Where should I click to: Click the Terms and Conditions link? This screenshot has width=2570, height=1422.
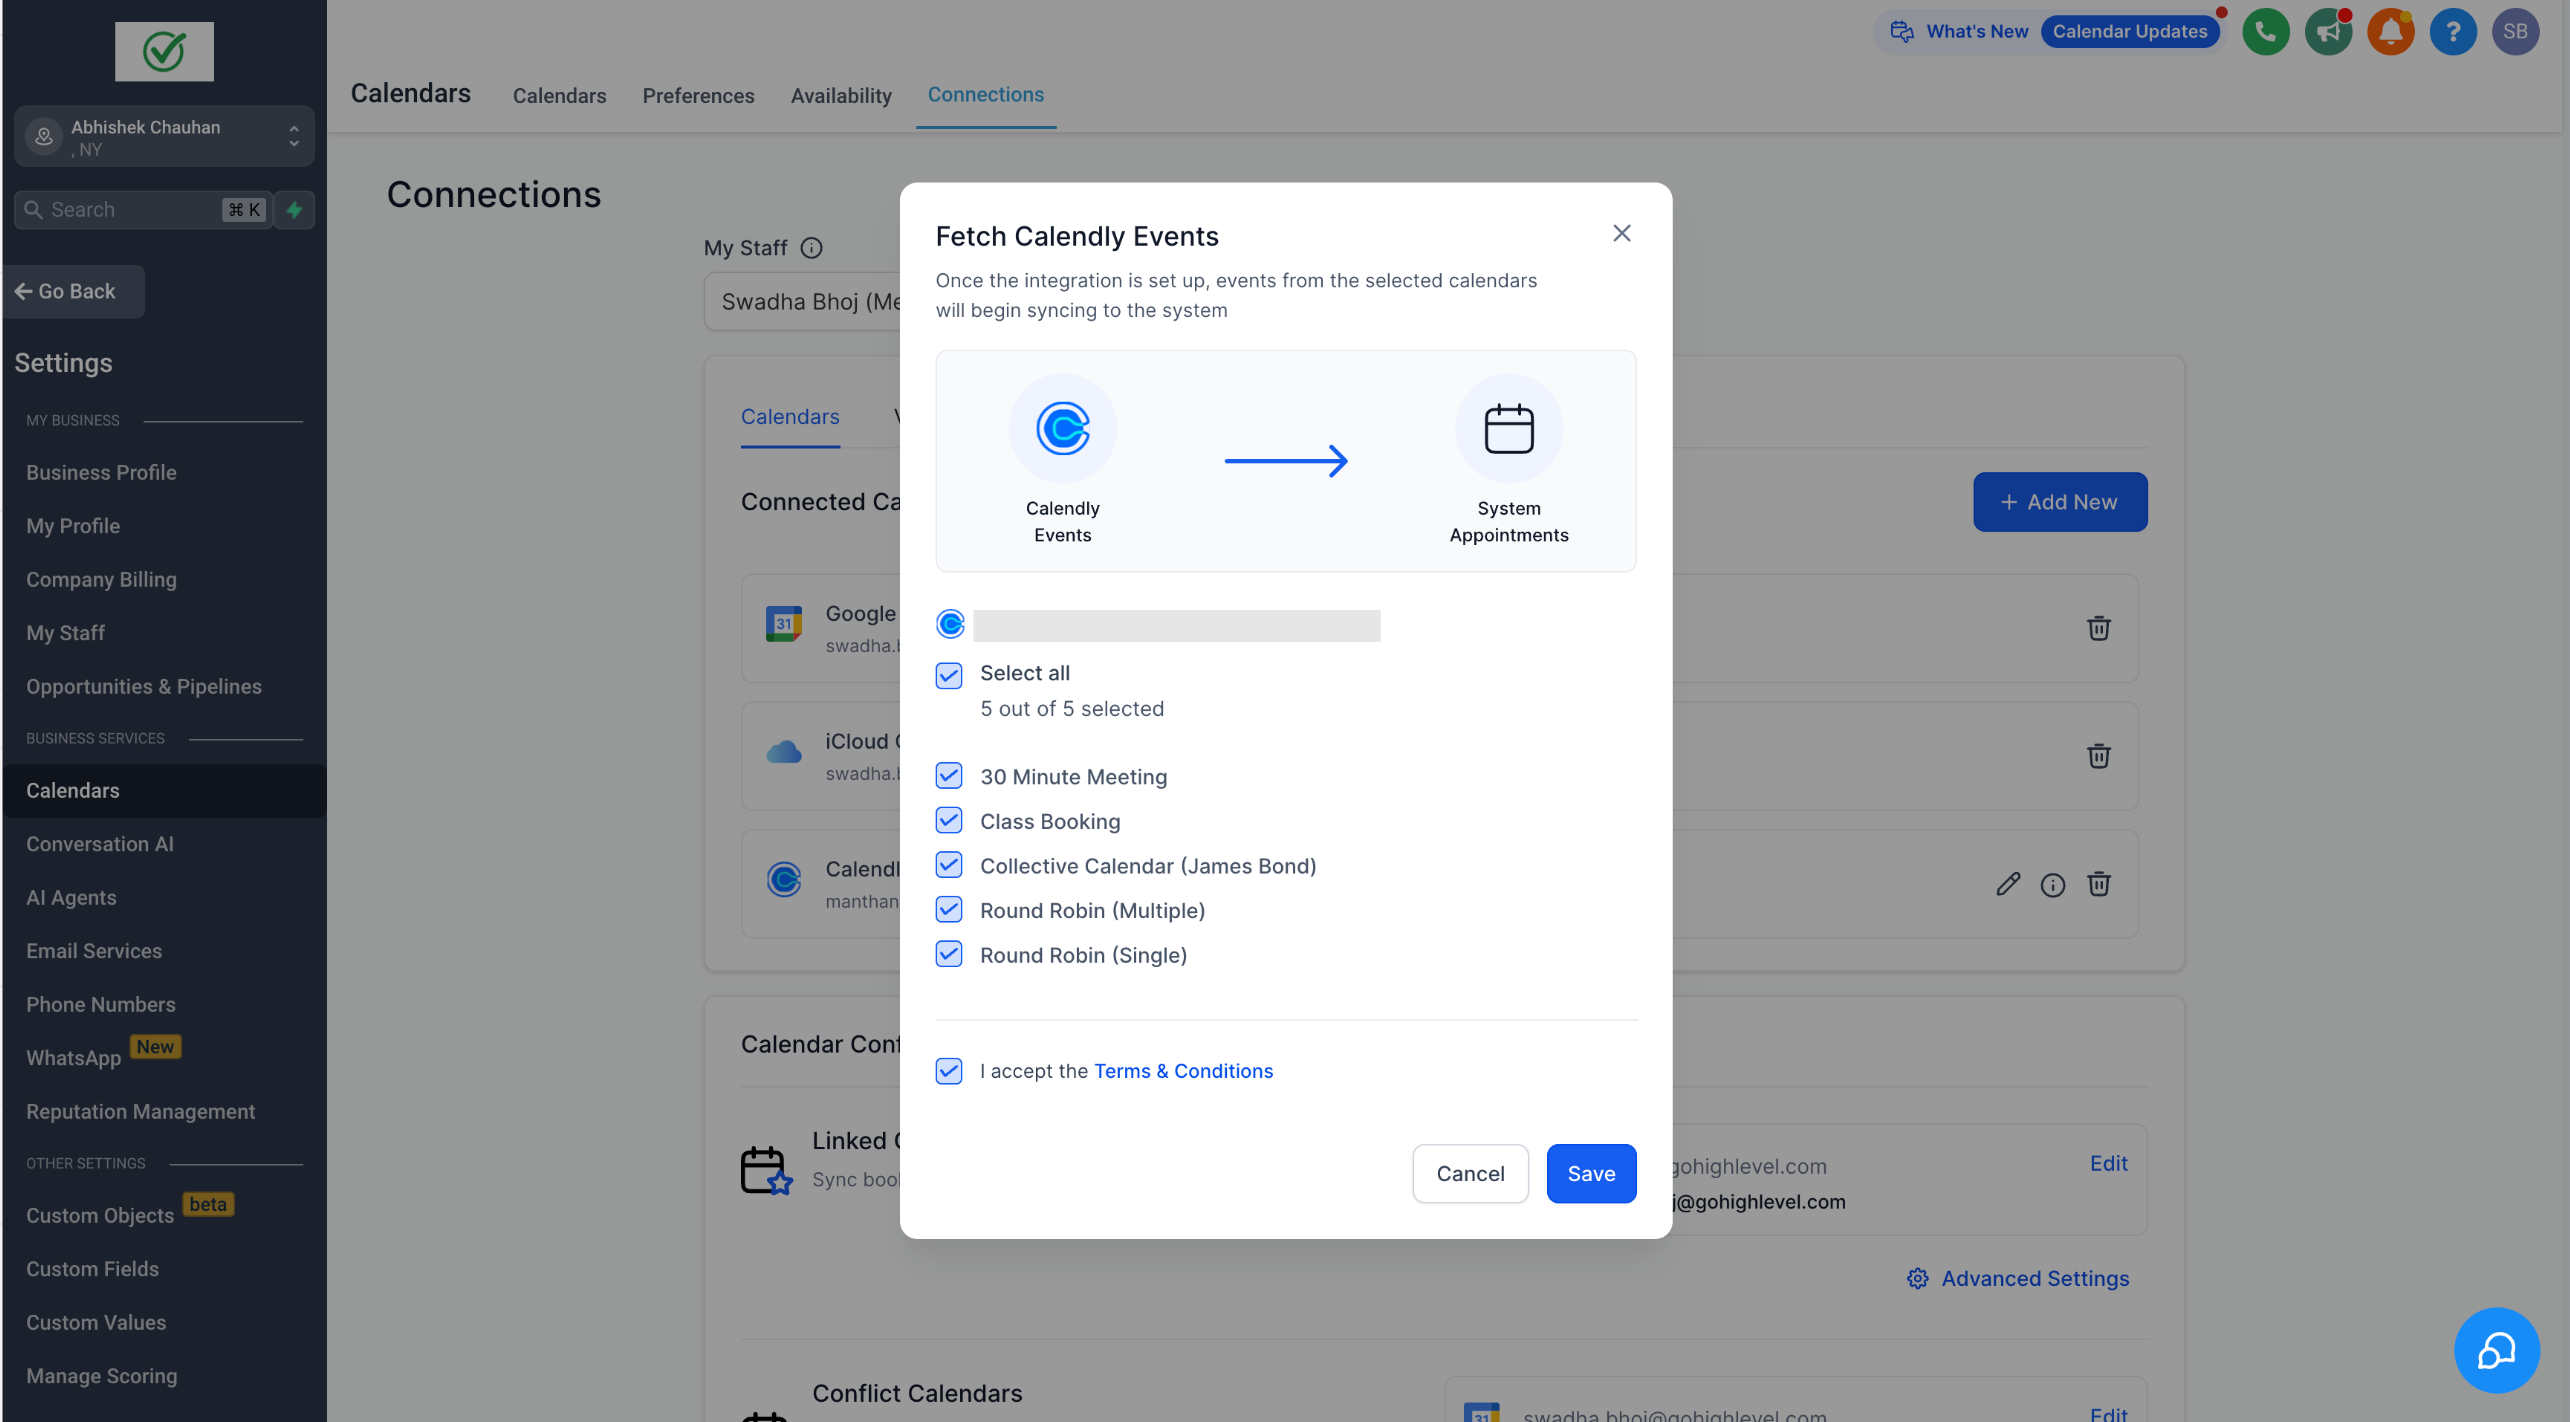click(1183, 1070)
